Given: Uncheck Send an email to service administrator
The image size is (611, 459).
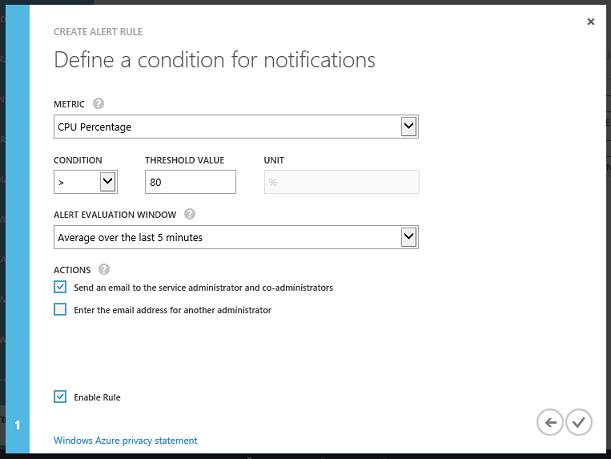Looking at the screenshot, I should (60, 287).
